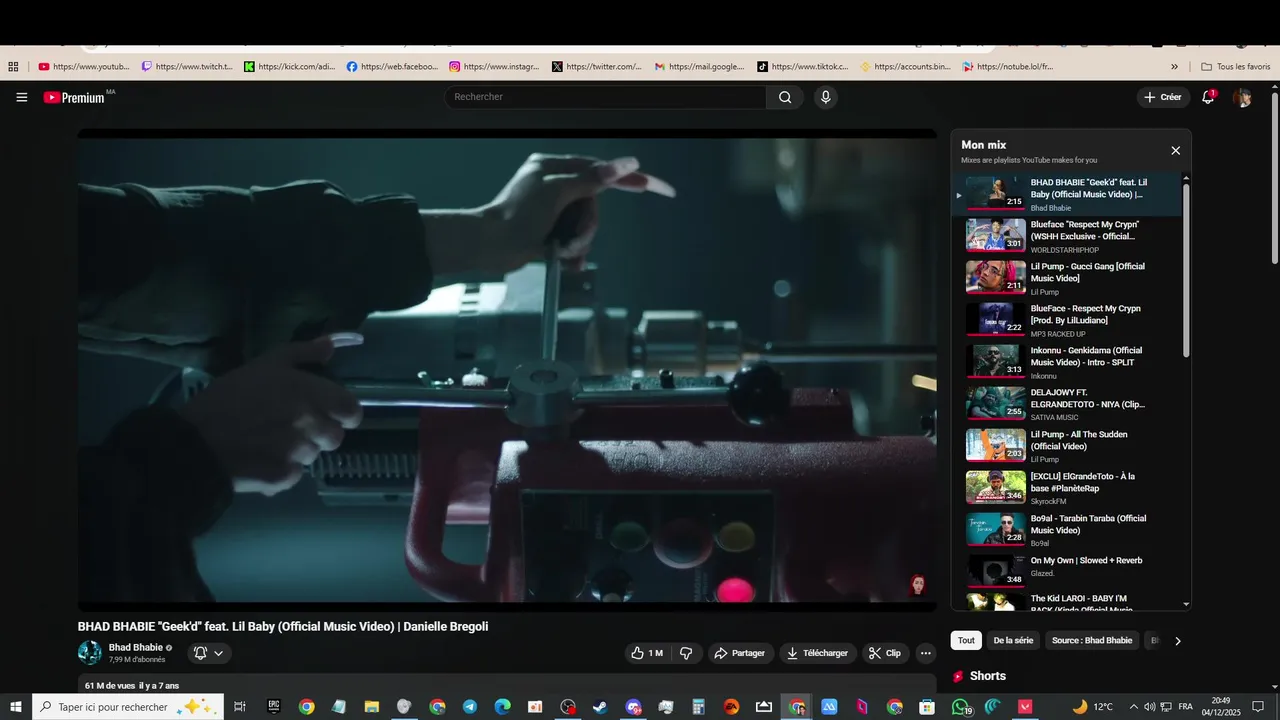Screen dimensions: 1280x720
Task: Click the YouTube Premium logo
Action: (x=75, y=97)
